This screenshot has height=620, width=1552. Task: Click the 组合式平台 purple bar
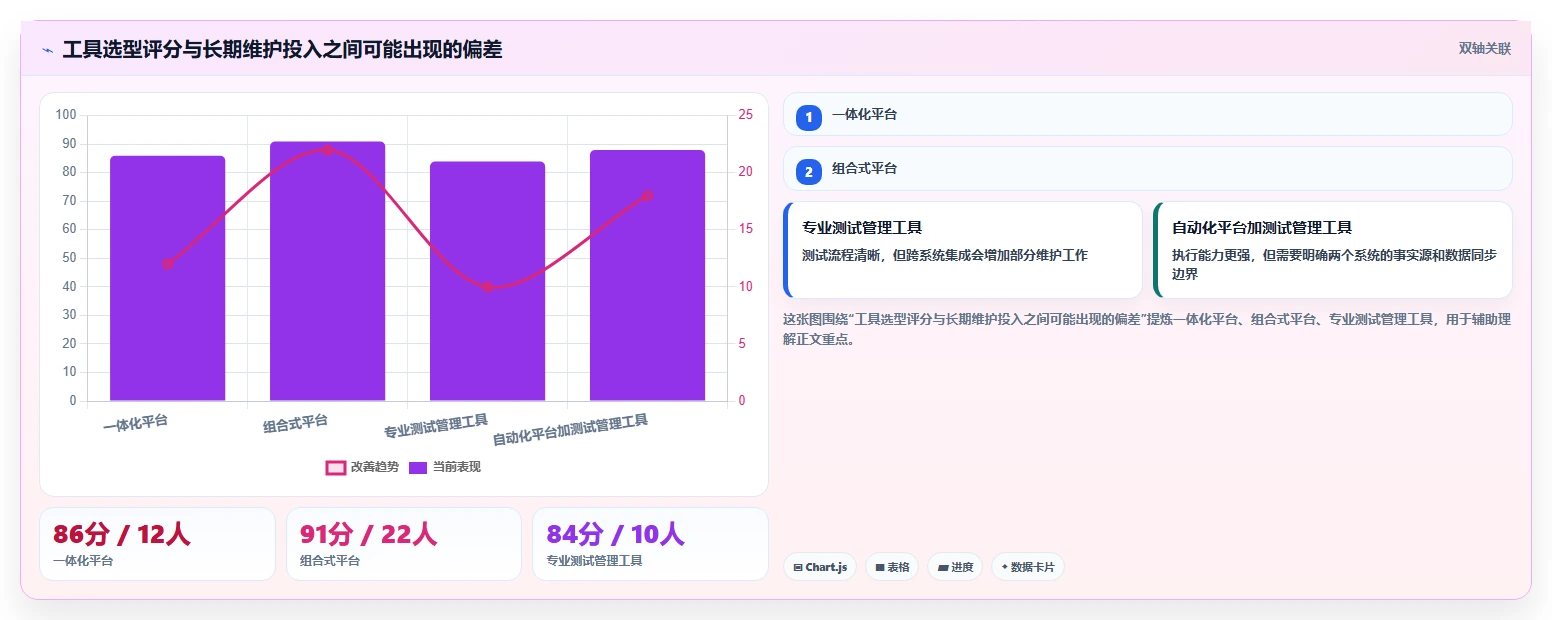[327, 271]
